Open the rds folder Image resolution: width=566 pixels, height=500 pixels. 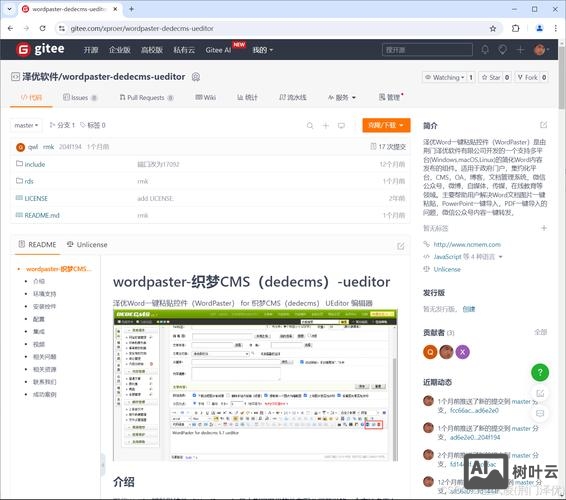click(29, 181)
